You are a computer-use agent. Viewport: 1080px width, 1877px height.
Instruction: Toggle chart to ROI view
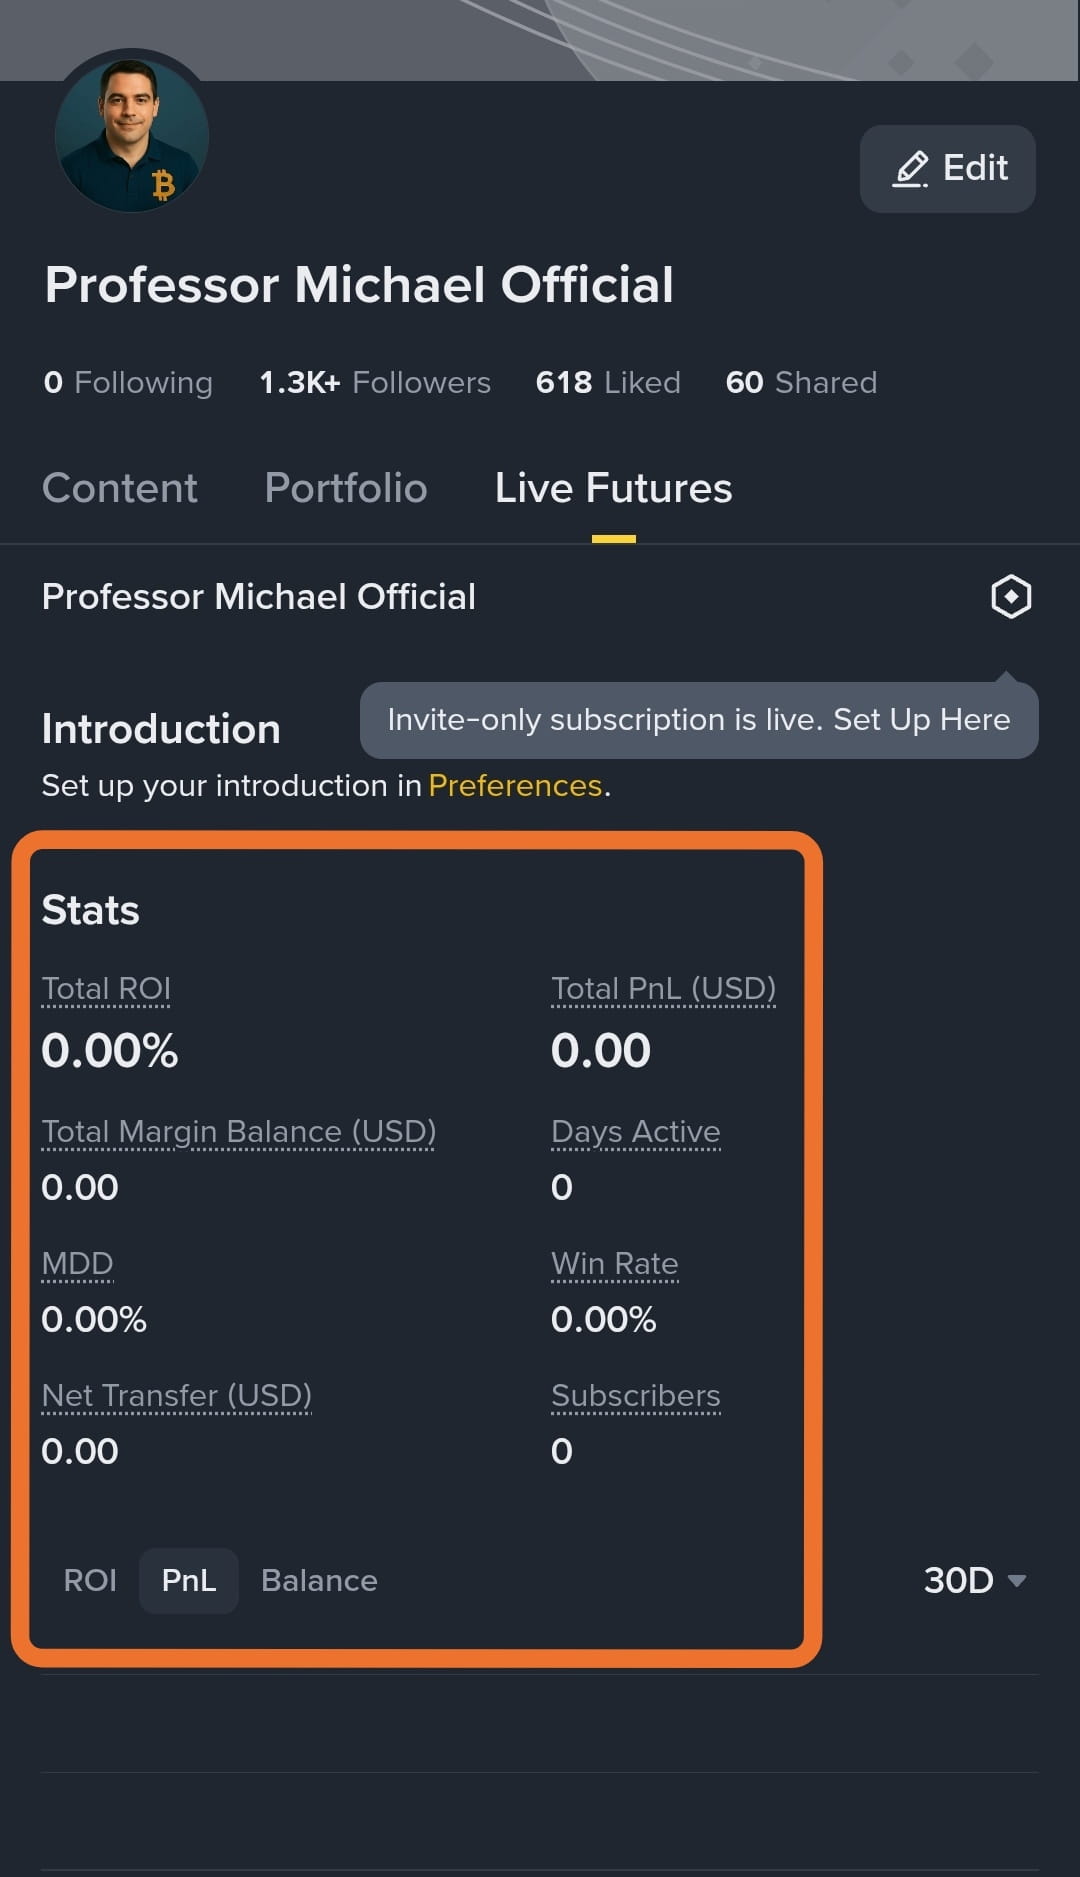(x=90, y=1580)
